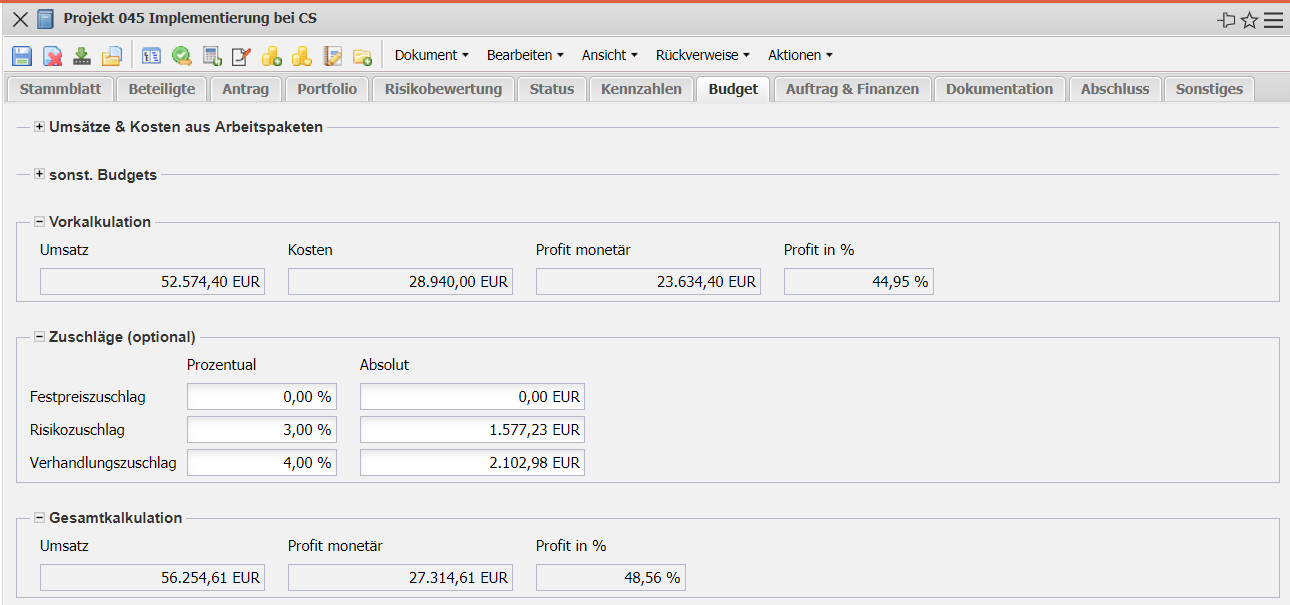Click the calculator toolbar icon

point(212,56)
